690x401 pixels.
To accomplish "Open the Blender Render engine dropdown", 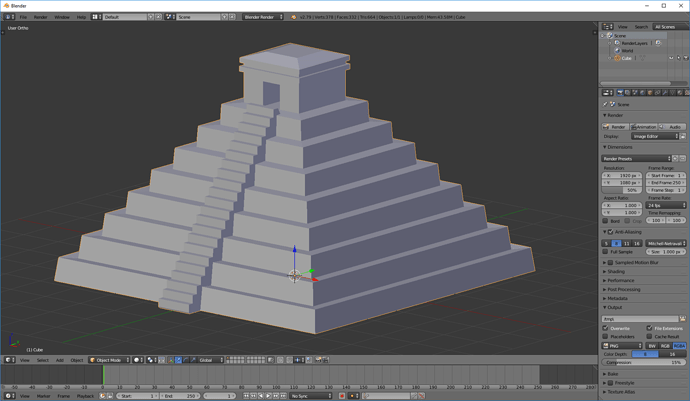I will coord(263,17).
